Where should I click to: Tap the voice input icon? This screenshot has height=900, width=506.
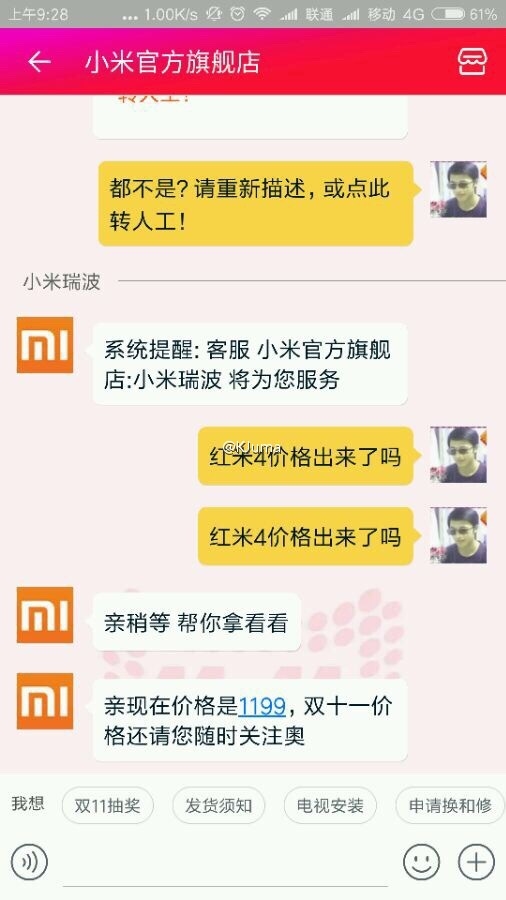[29, 862]
